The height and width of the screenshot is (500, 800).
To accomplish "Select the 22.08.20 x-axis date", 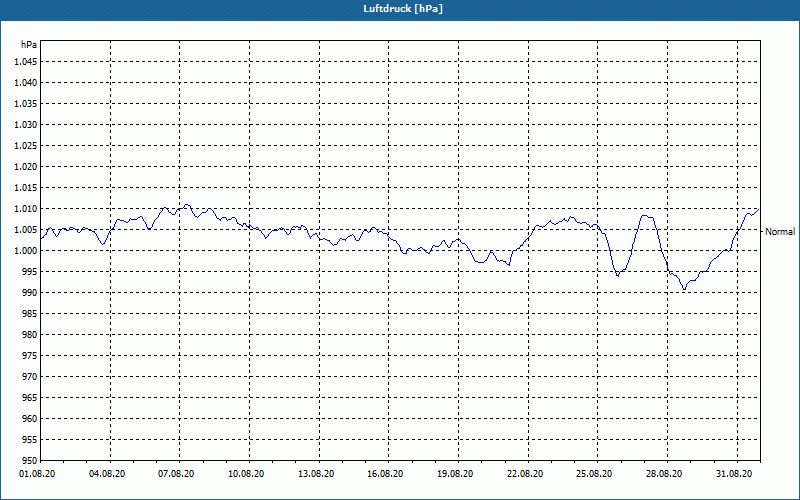I will 525,474.
